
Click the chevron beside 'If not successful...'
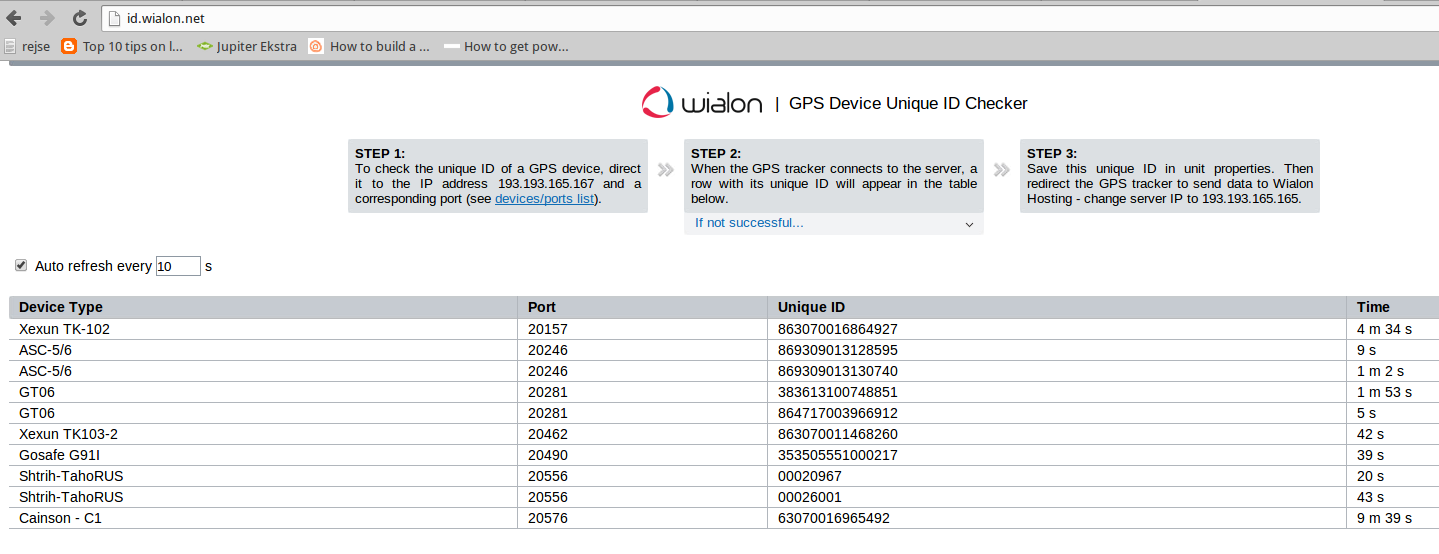coord(969,225)
